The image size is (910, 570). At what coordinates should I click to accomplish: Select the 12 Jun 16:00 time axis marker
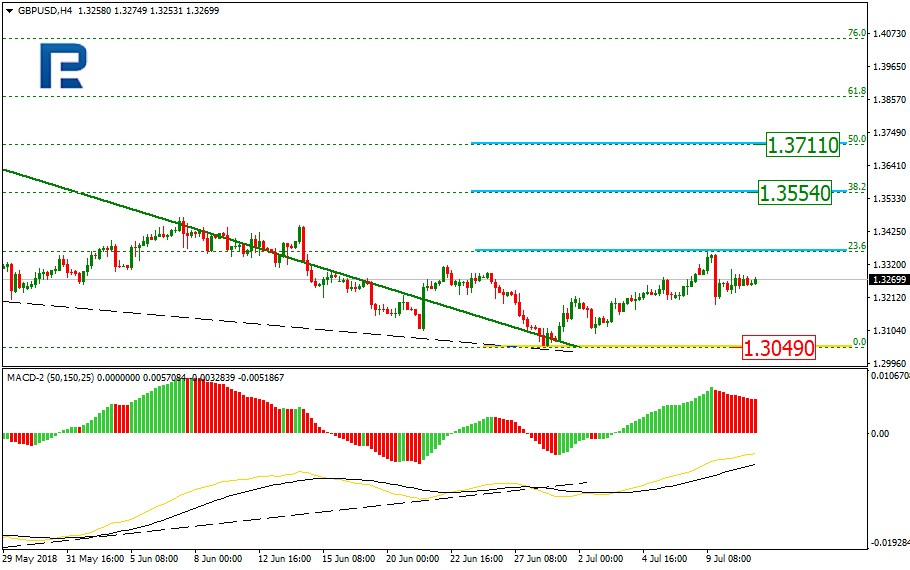284,559
